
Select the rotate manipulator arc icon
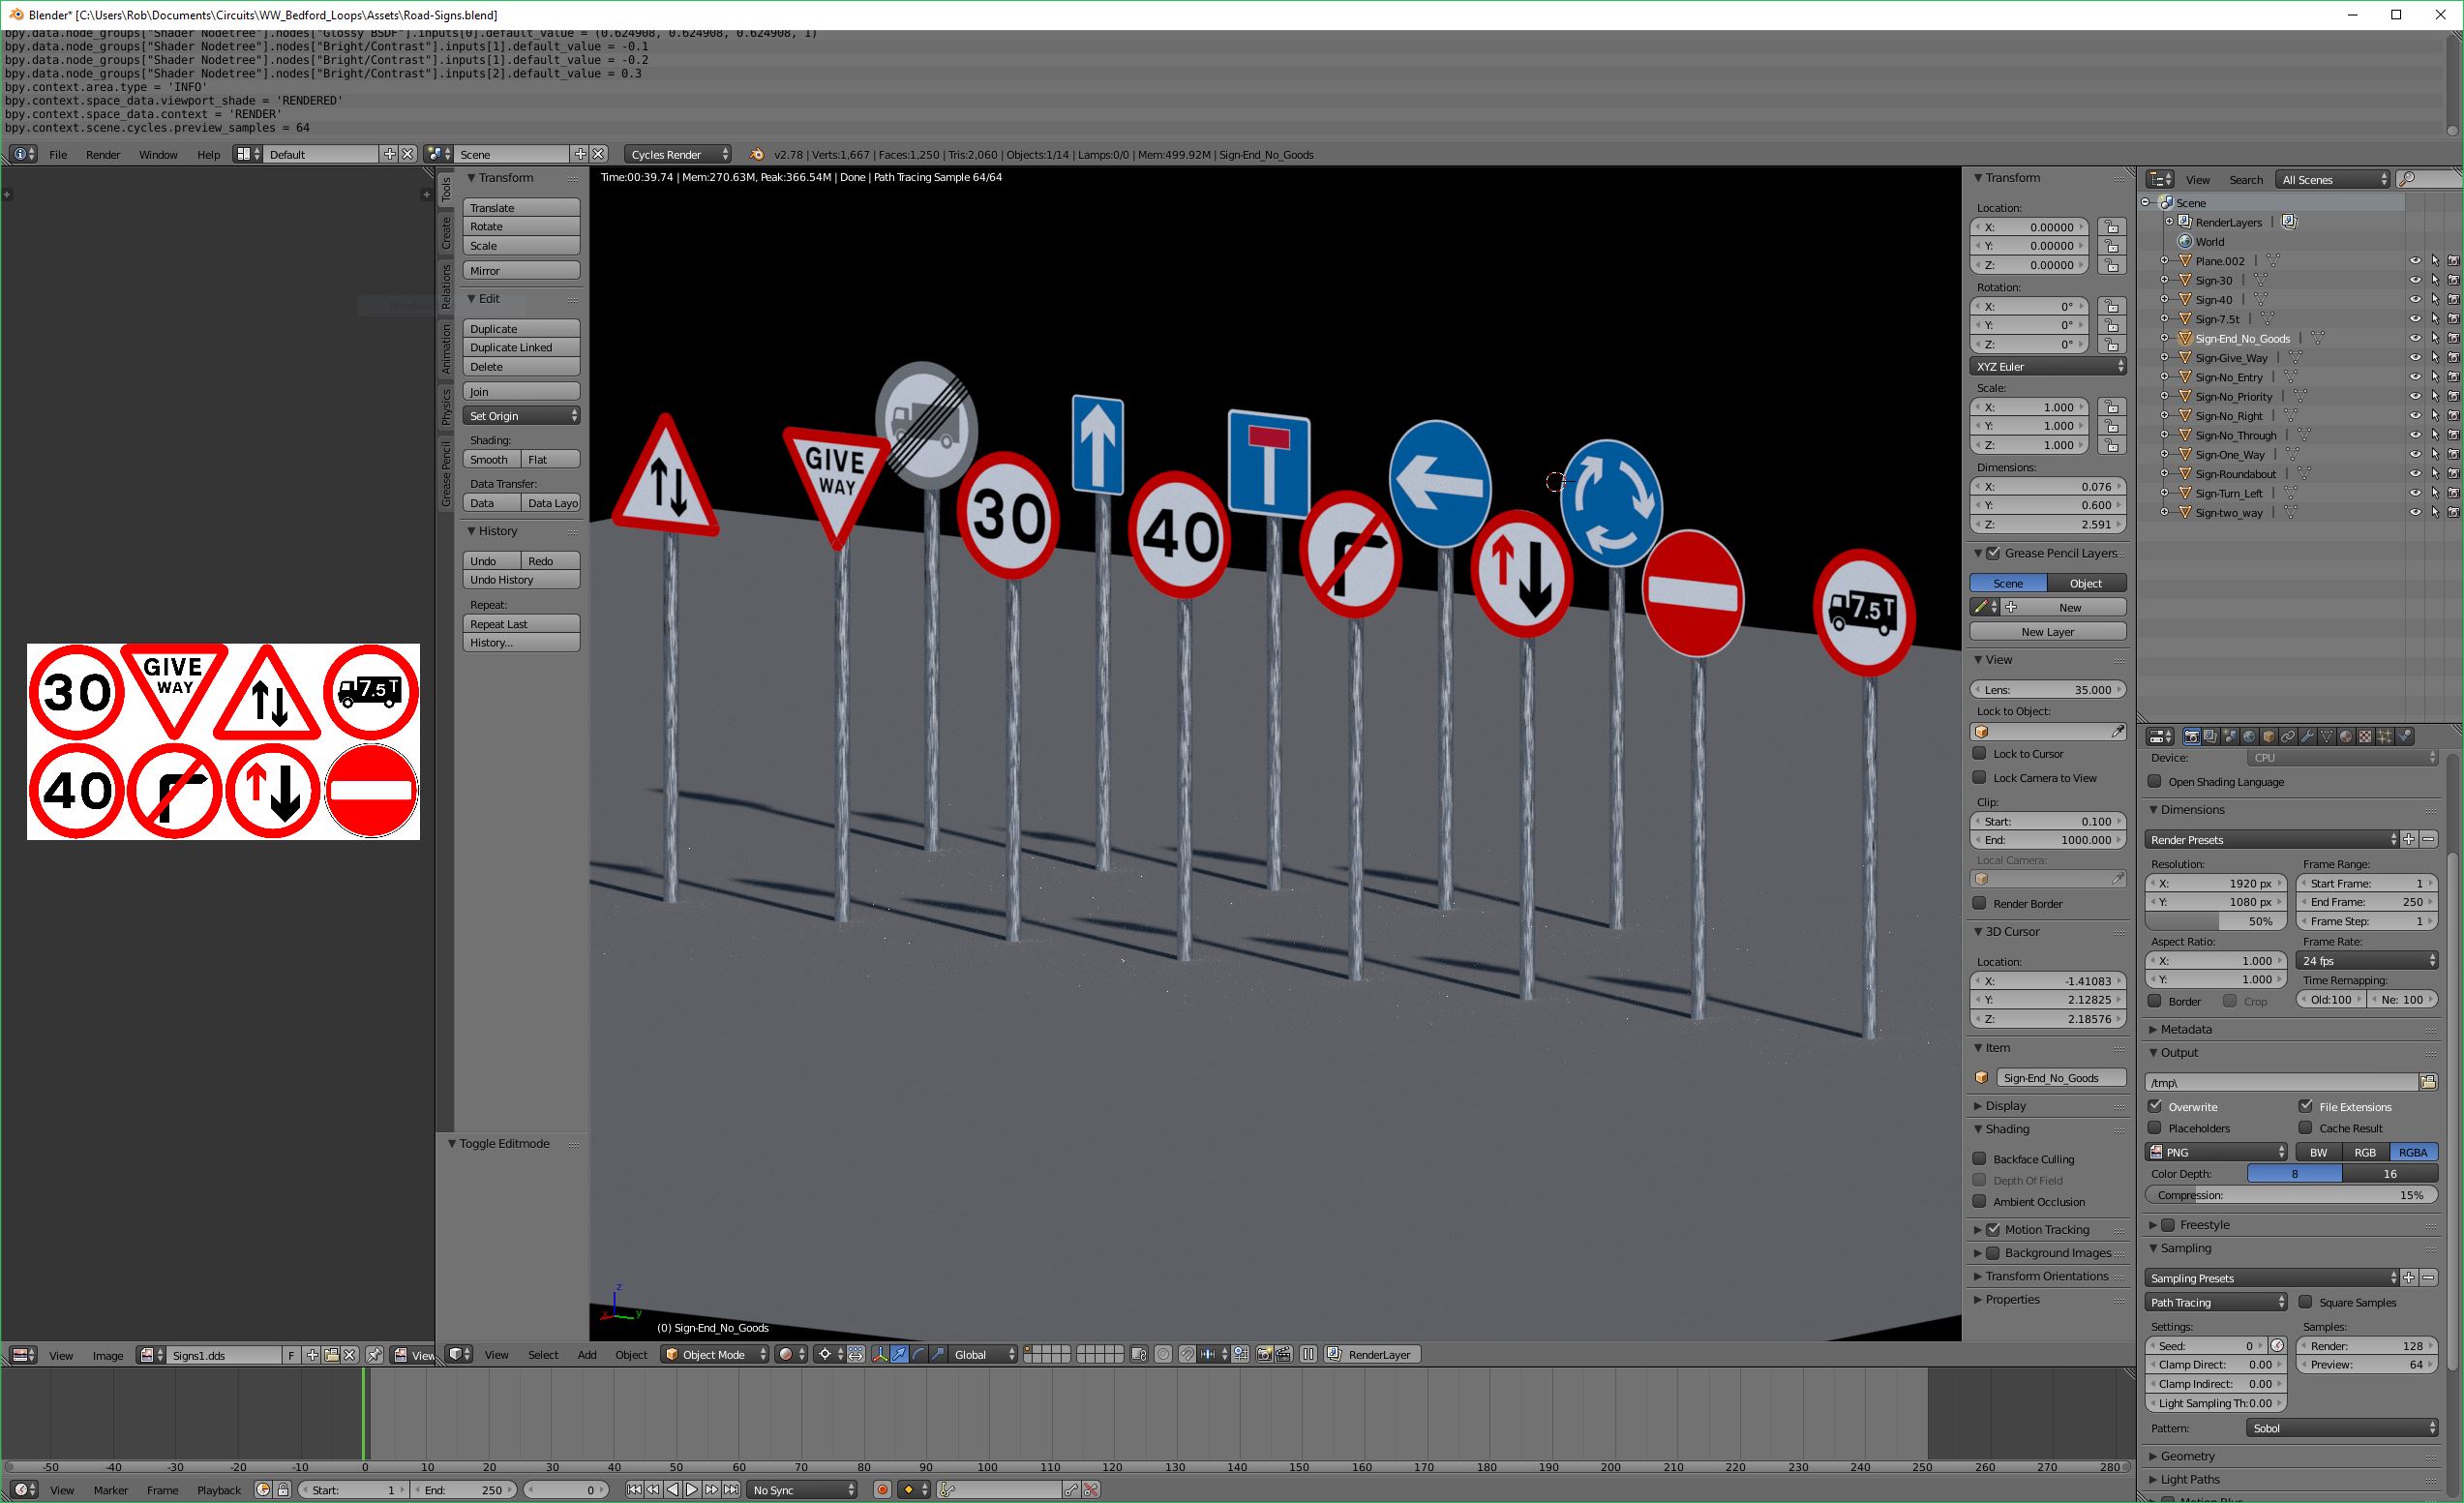coord(919,1355)
